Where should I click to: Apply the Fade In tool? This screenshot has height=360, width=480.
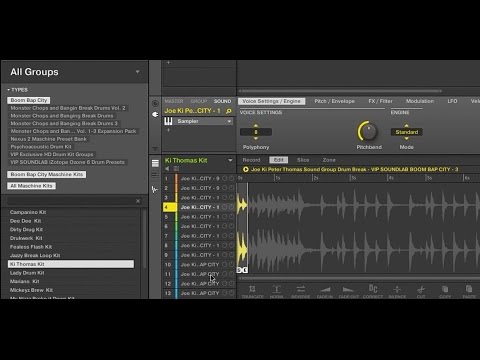pos(325,289)
